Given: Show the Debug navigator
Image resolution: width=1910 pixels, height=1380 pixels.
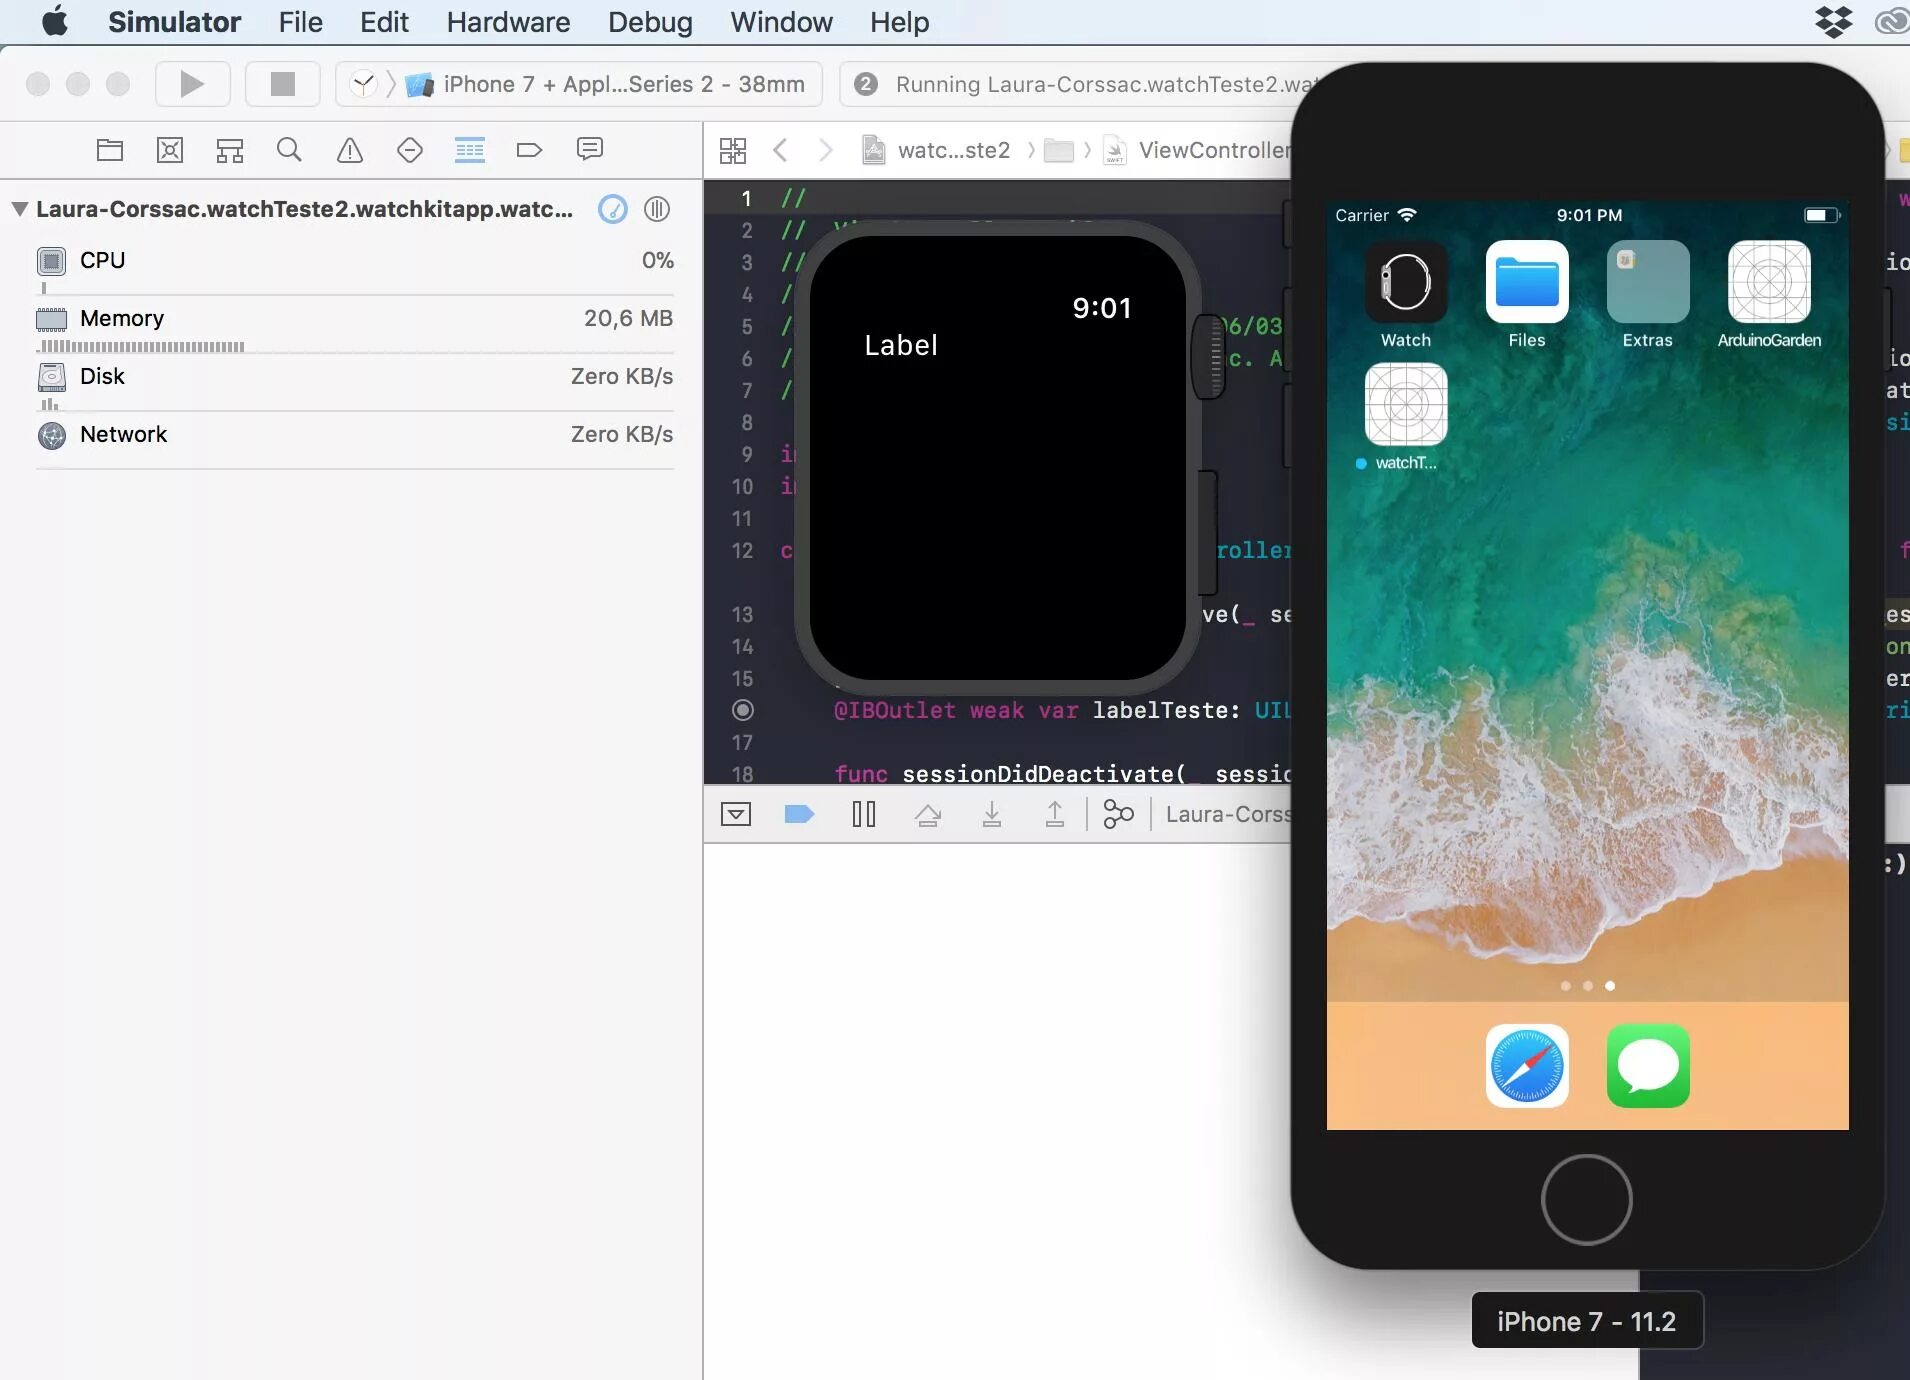Looking at the screenshot, I should (470, 150).
